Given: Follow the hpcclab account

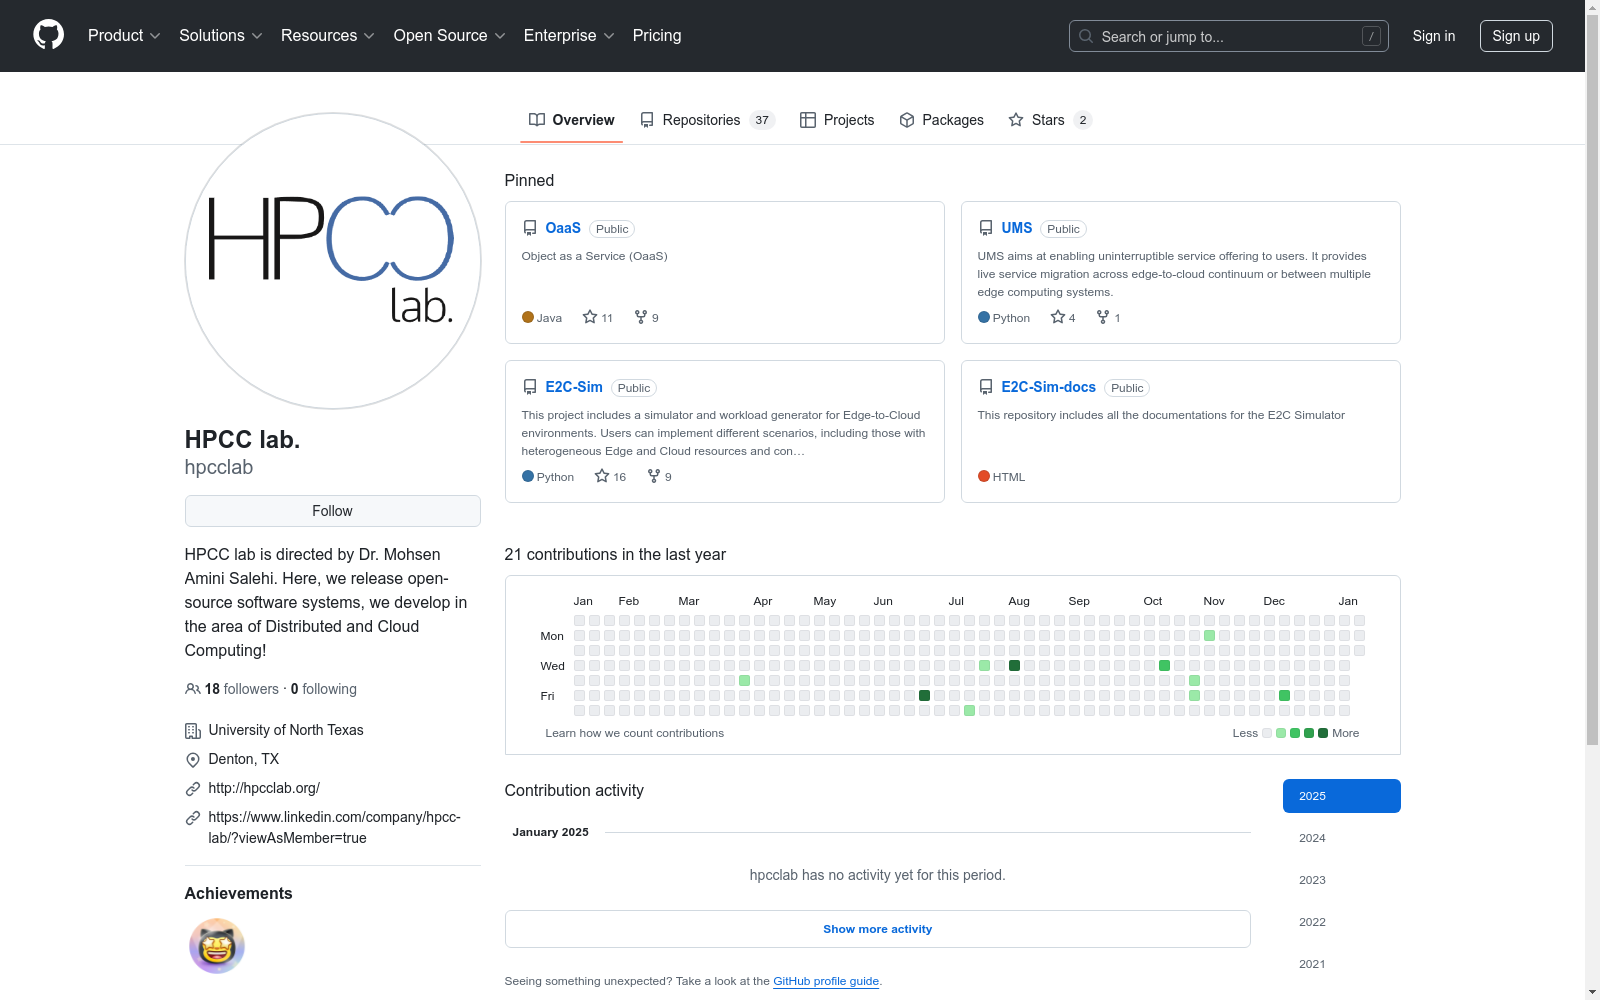Looking at the screenshot, I should [333, 511].
